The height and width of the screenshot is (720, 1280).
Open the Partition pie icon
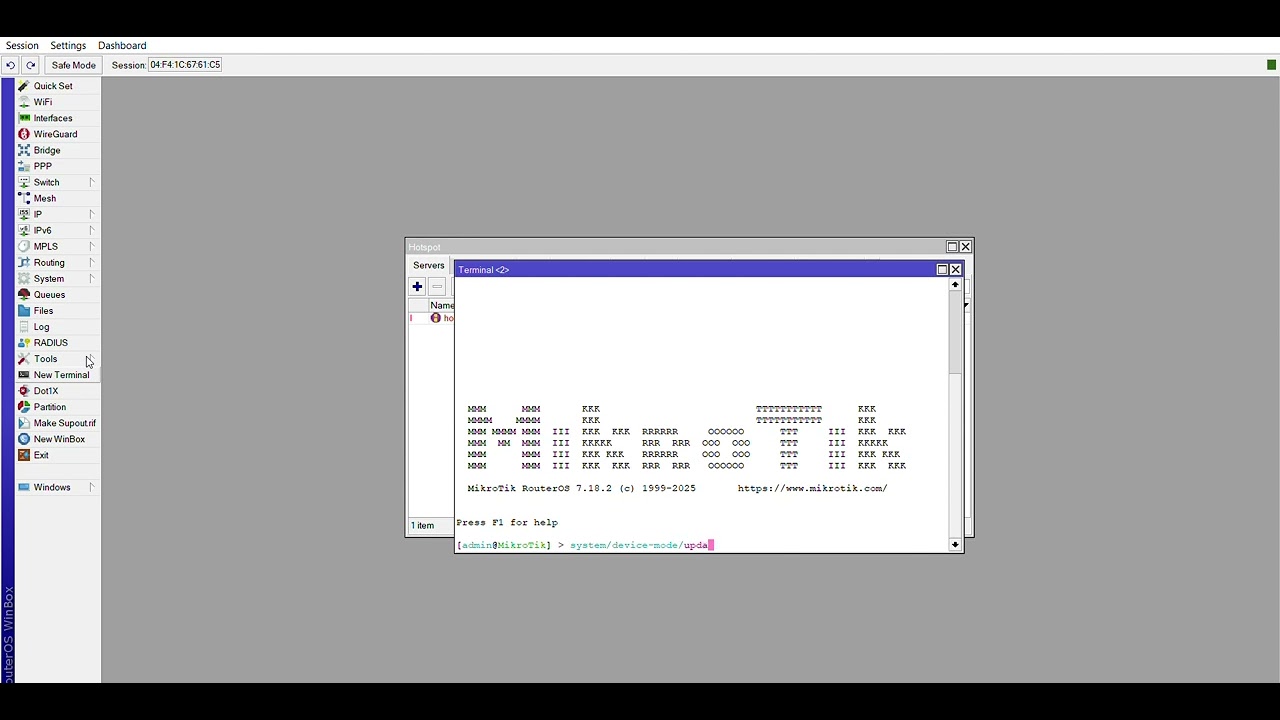click(x=24, y=407)
